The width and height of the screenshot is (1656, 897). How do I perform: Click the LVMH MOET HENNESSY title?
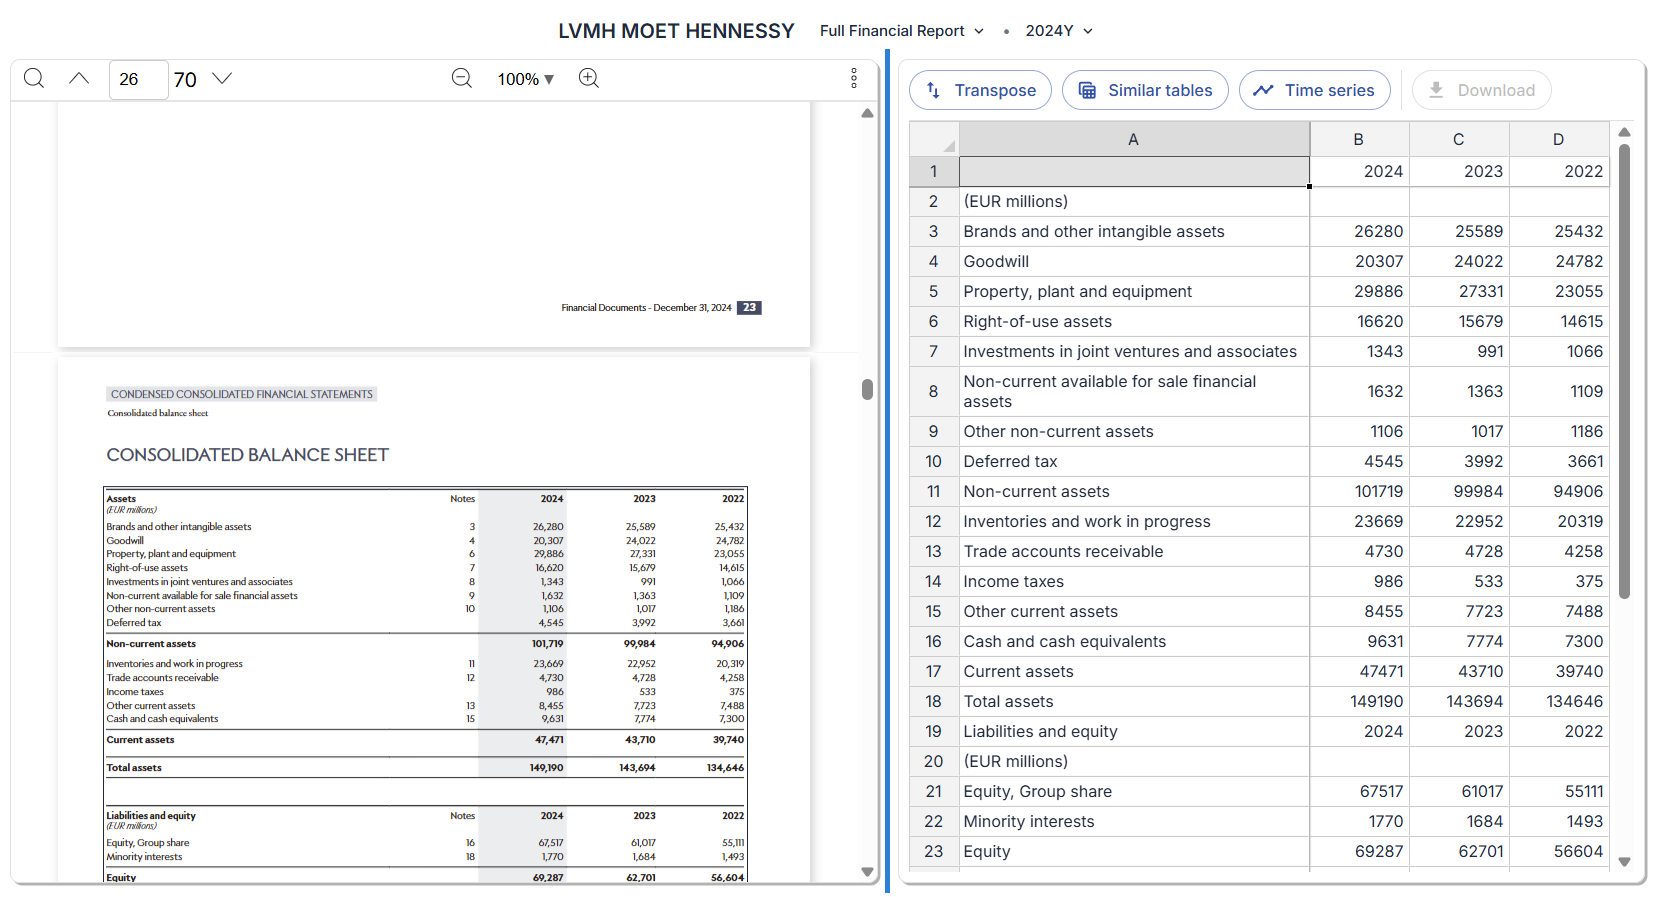pyautogui.click(x=676, y=31)
